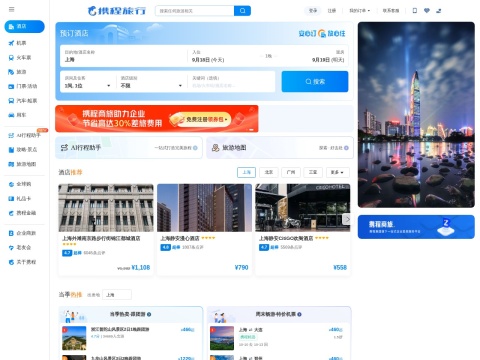The height and width of the screenshot is (360, 480).
Task: Click the heart icon in header
Action: 427,11
